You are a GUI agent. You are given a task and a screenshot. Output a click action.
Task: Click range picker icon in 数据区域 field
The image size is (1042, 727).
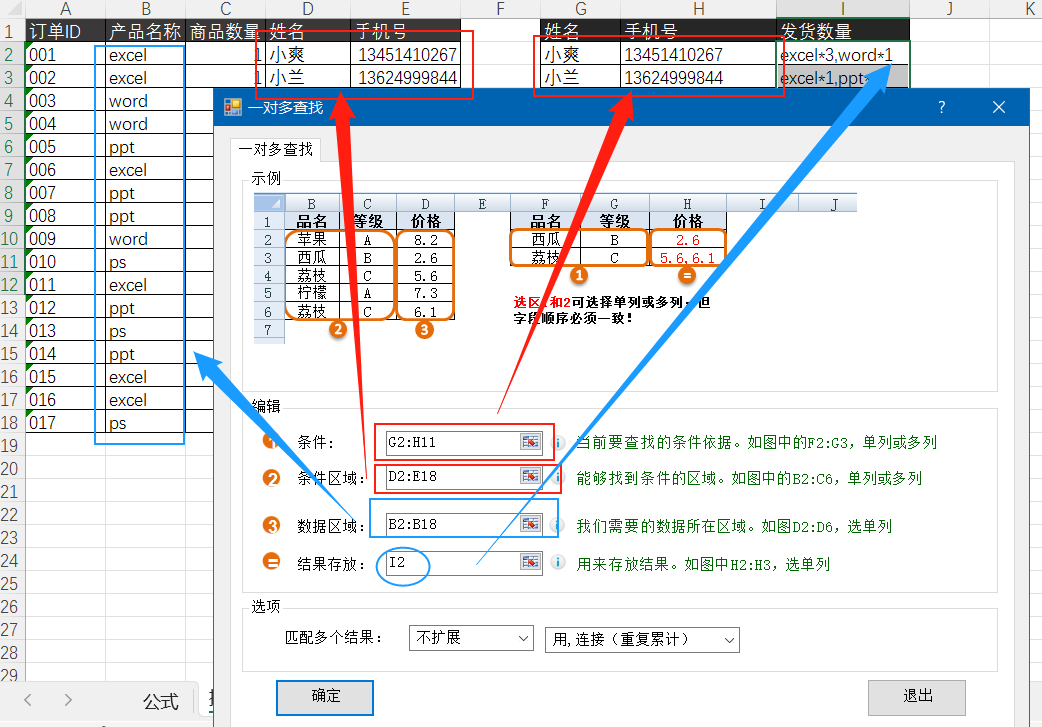530,524
